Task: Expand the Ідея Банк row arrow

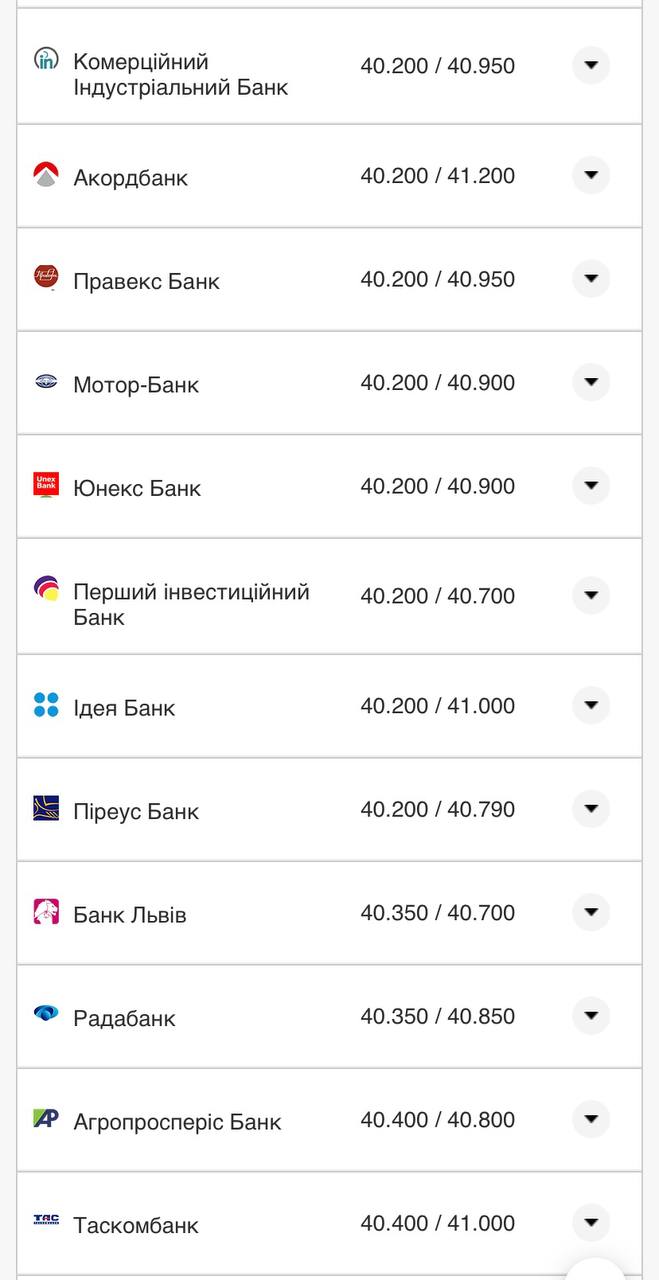Action: click(x=591, y=705)
